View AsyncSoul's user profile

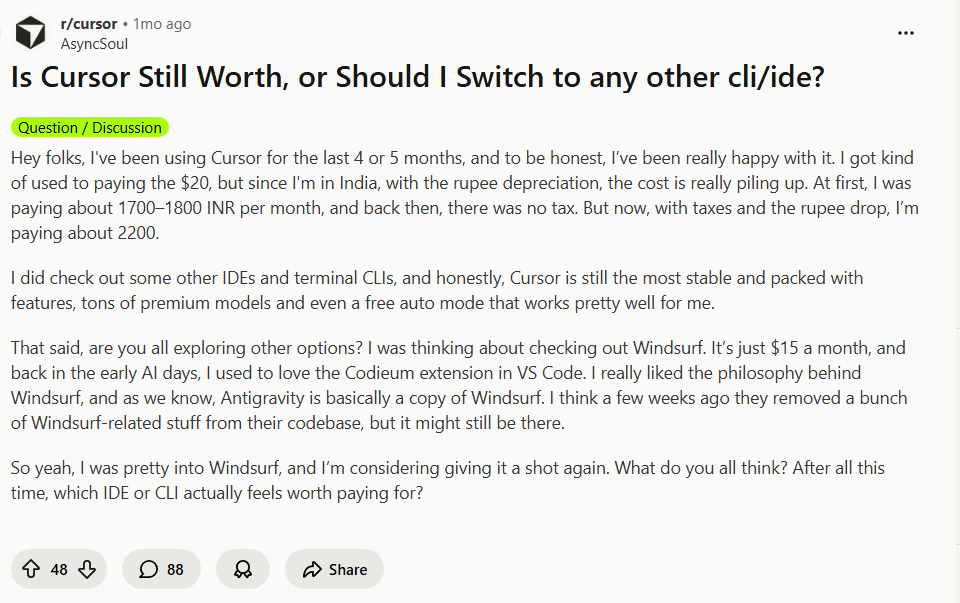coord(93,44)
